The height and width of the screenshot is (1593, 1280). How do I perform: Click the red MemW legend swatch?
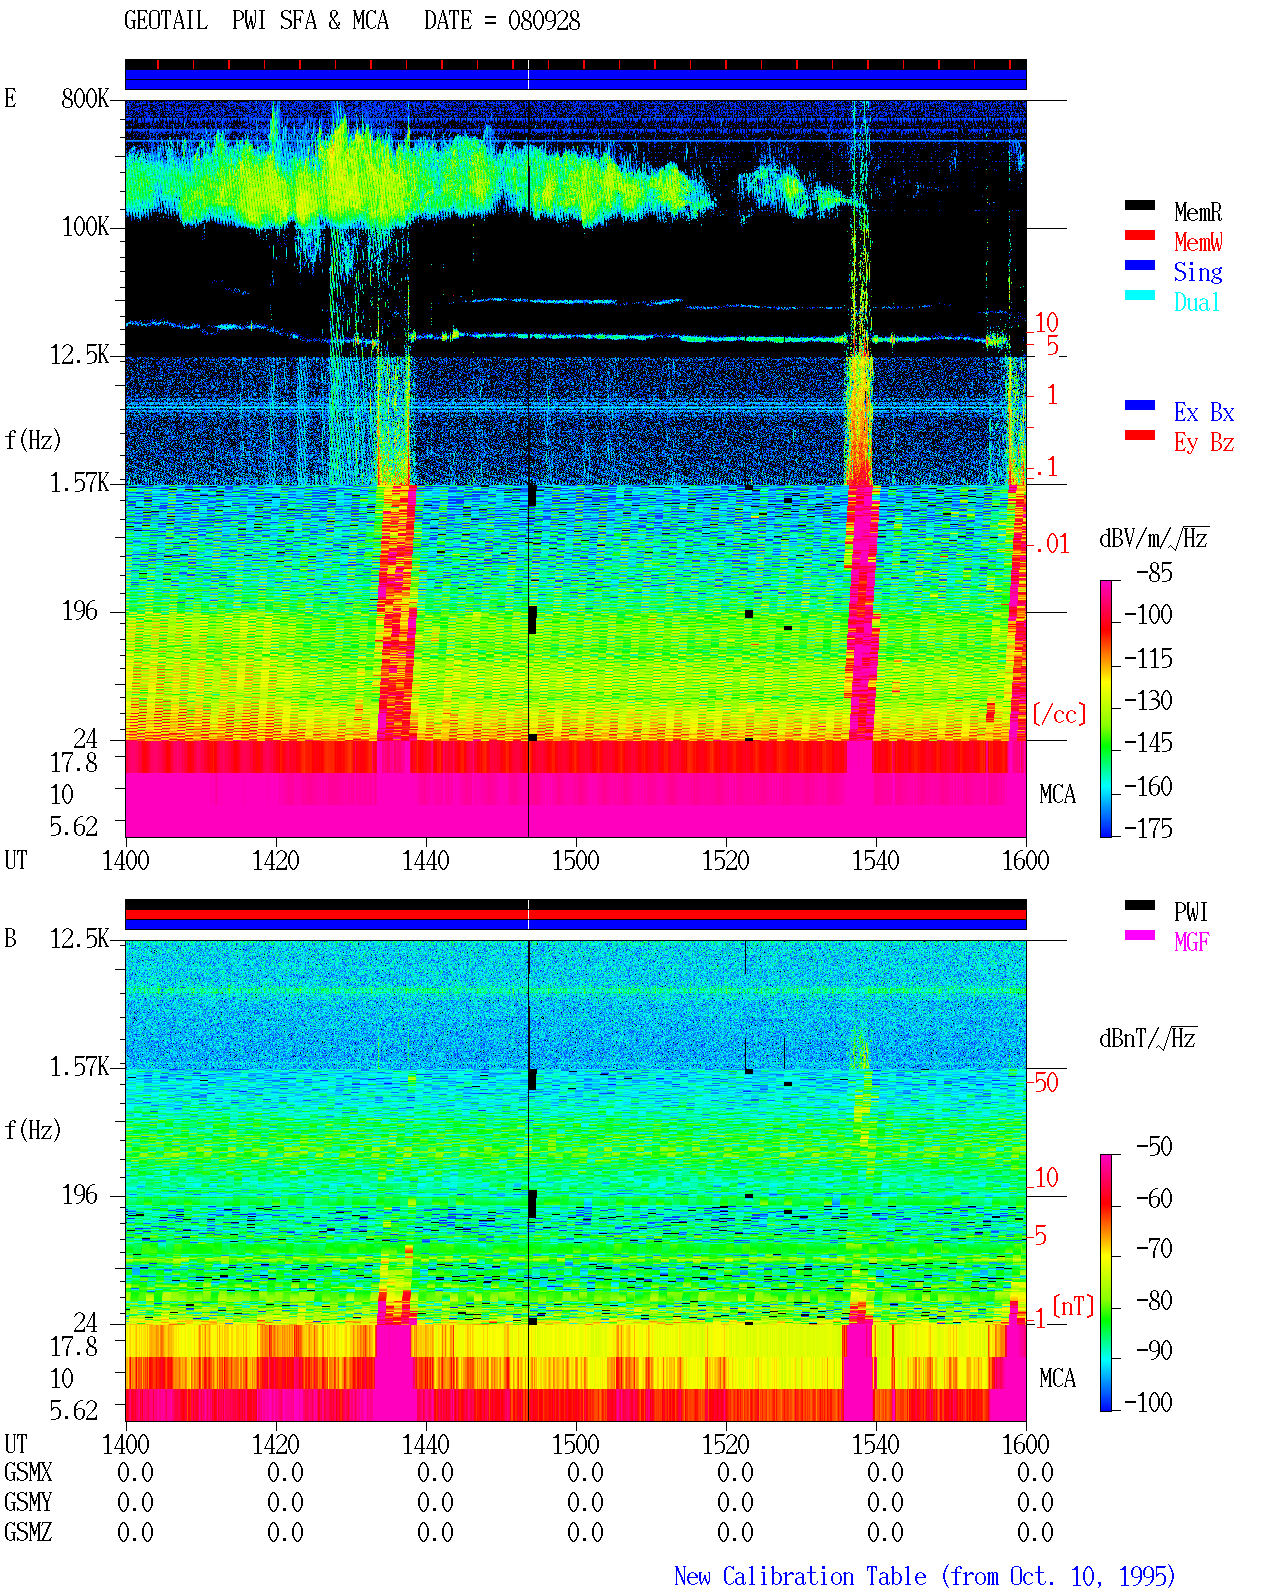[1139, 235]
